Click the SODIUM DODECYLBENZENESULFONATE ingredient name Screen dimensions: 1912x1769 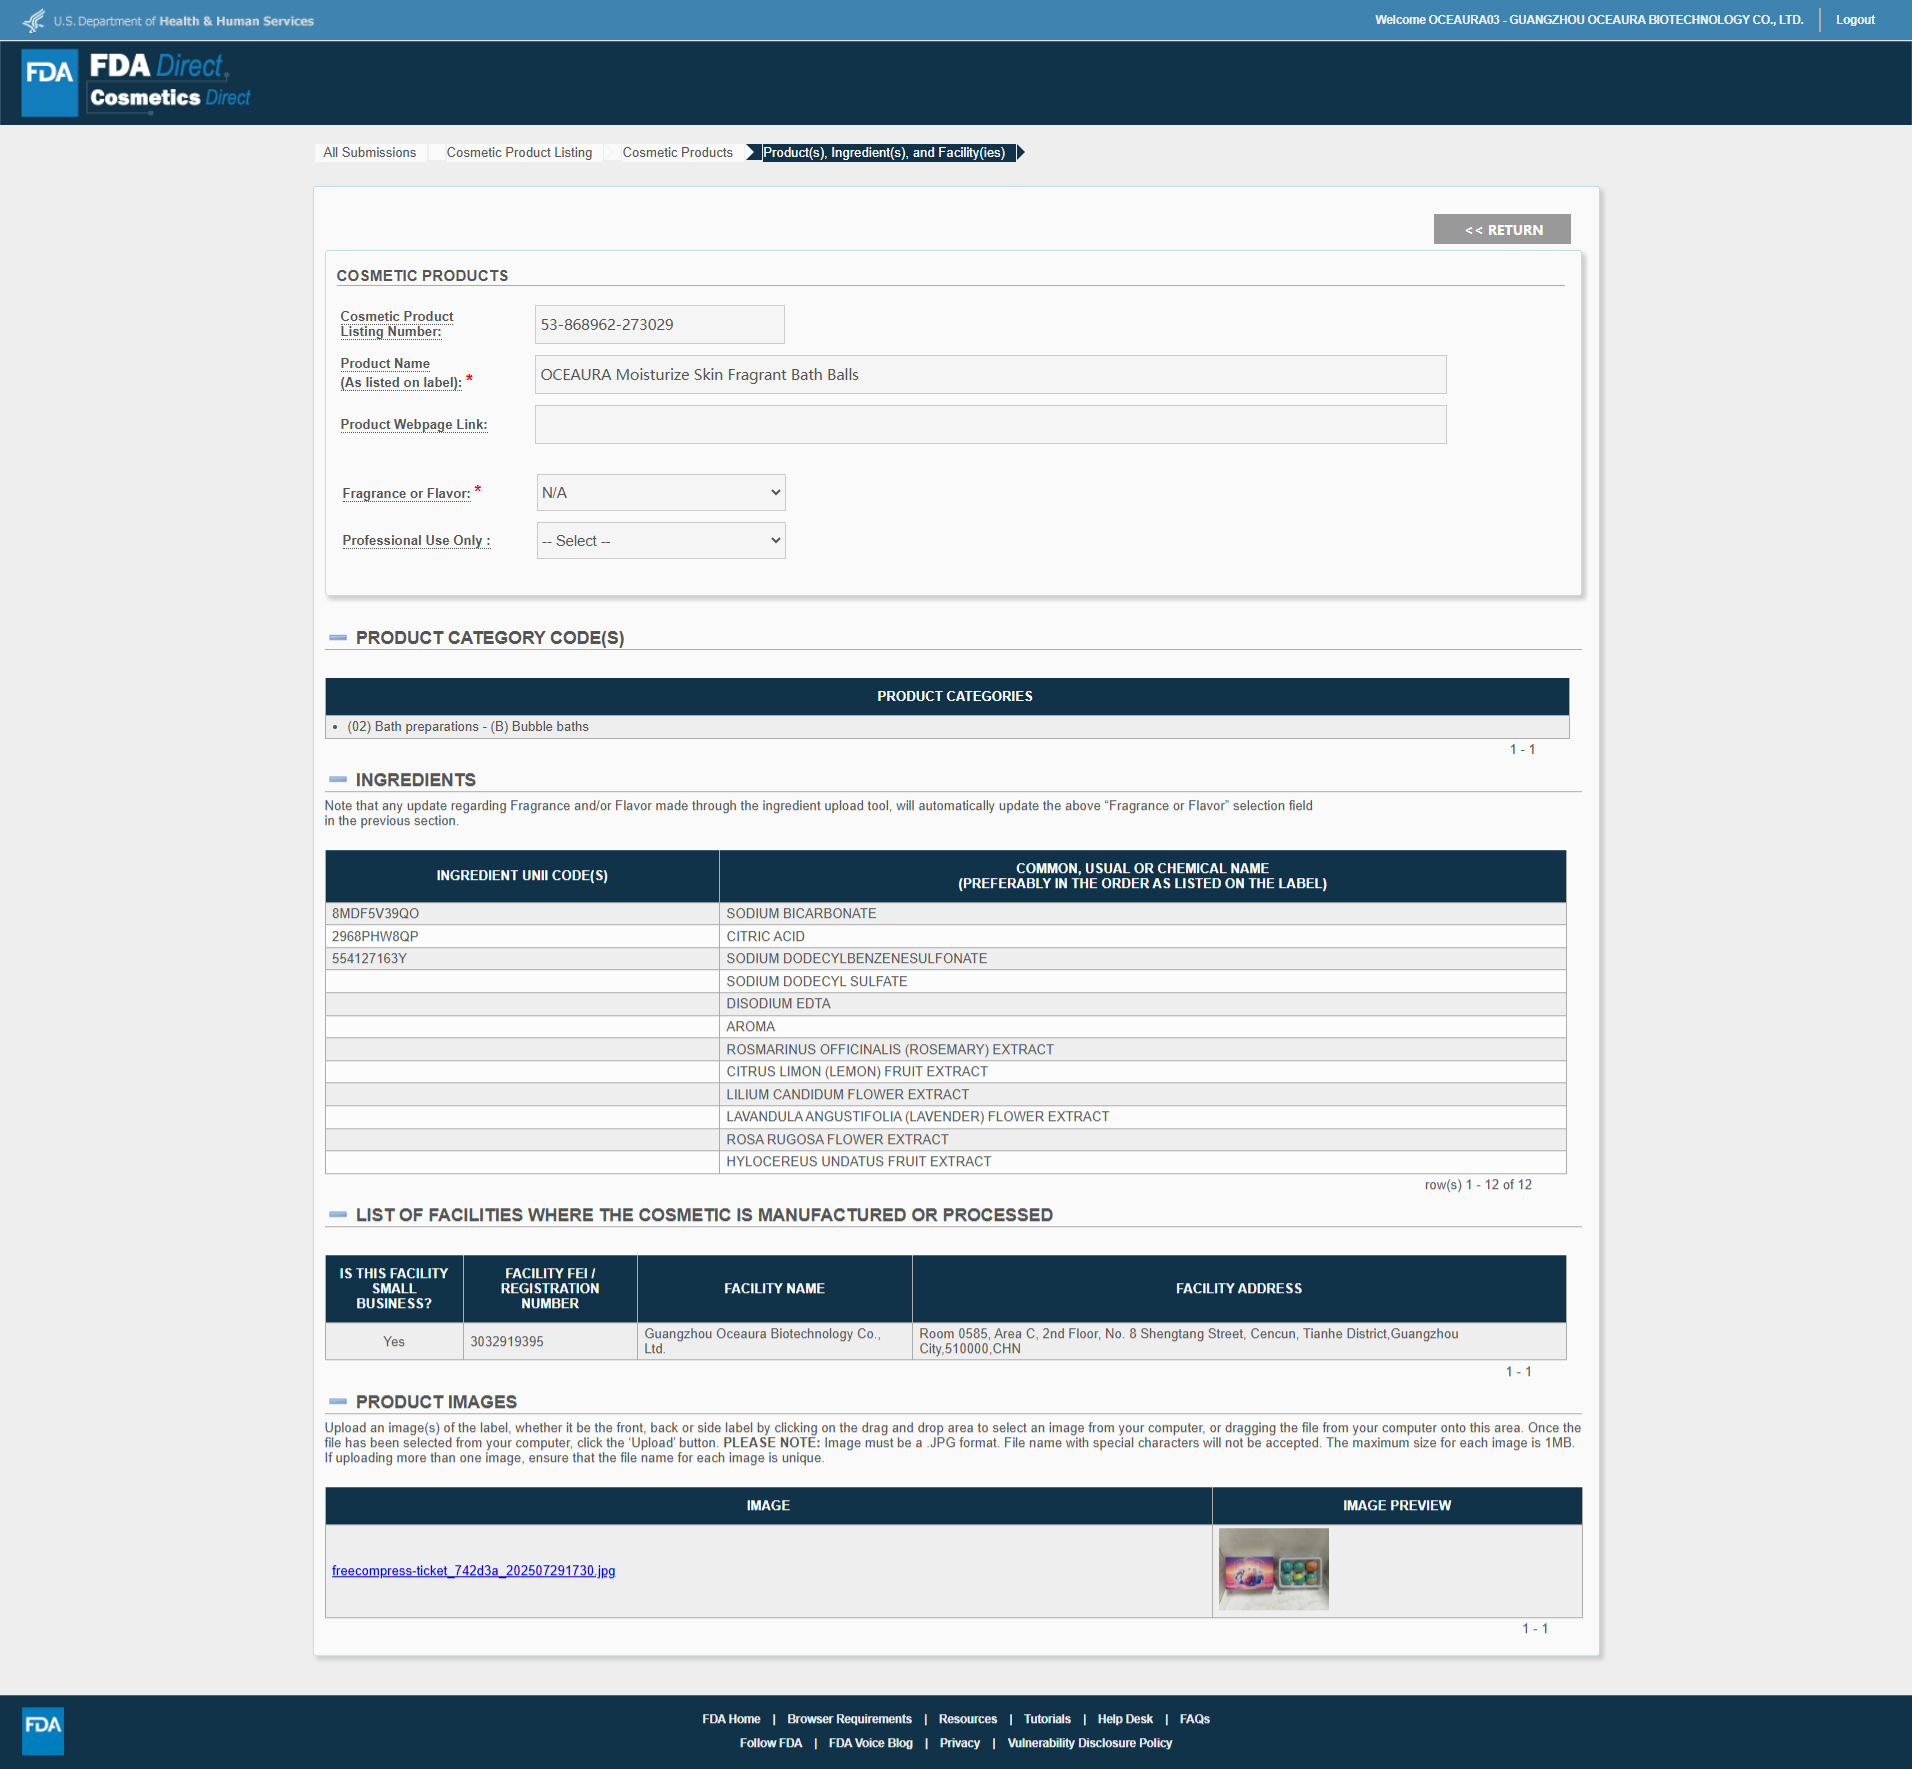tap(856, 959)
